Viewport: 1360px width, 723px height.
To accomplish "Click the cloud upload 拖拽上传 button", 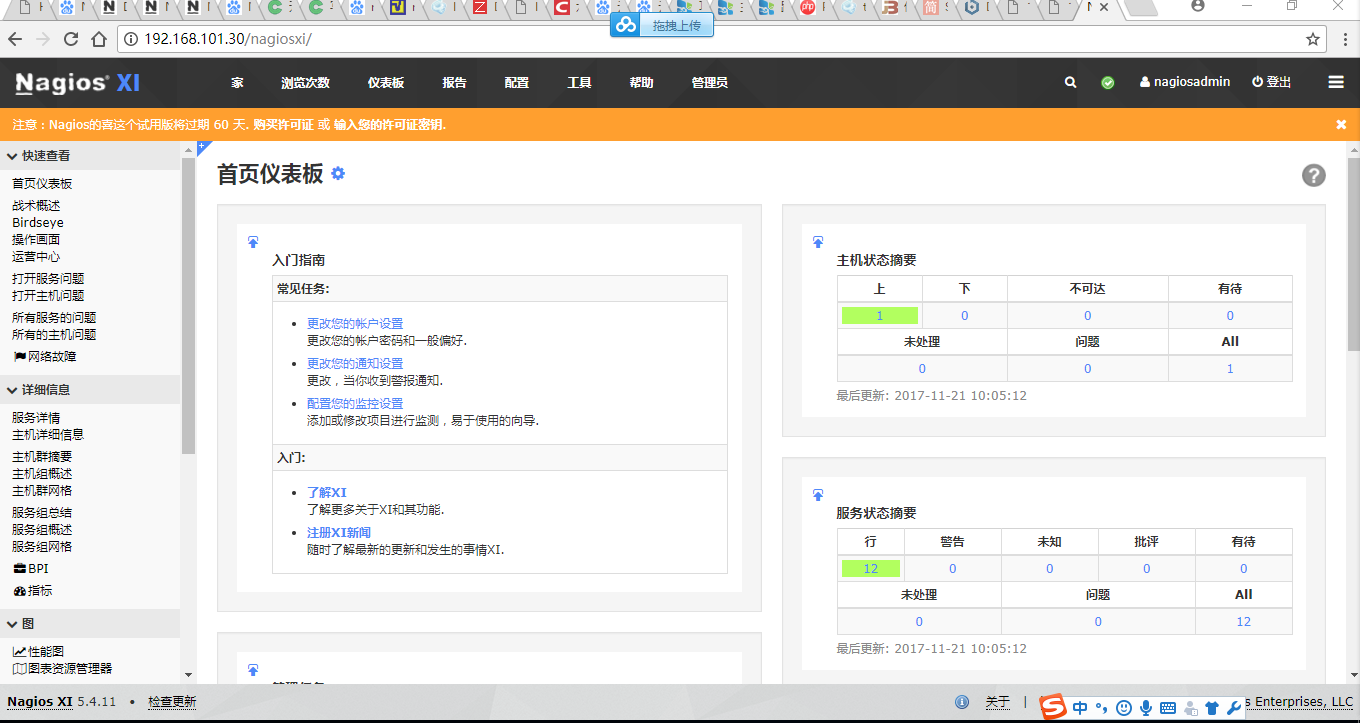I will 662,25.
